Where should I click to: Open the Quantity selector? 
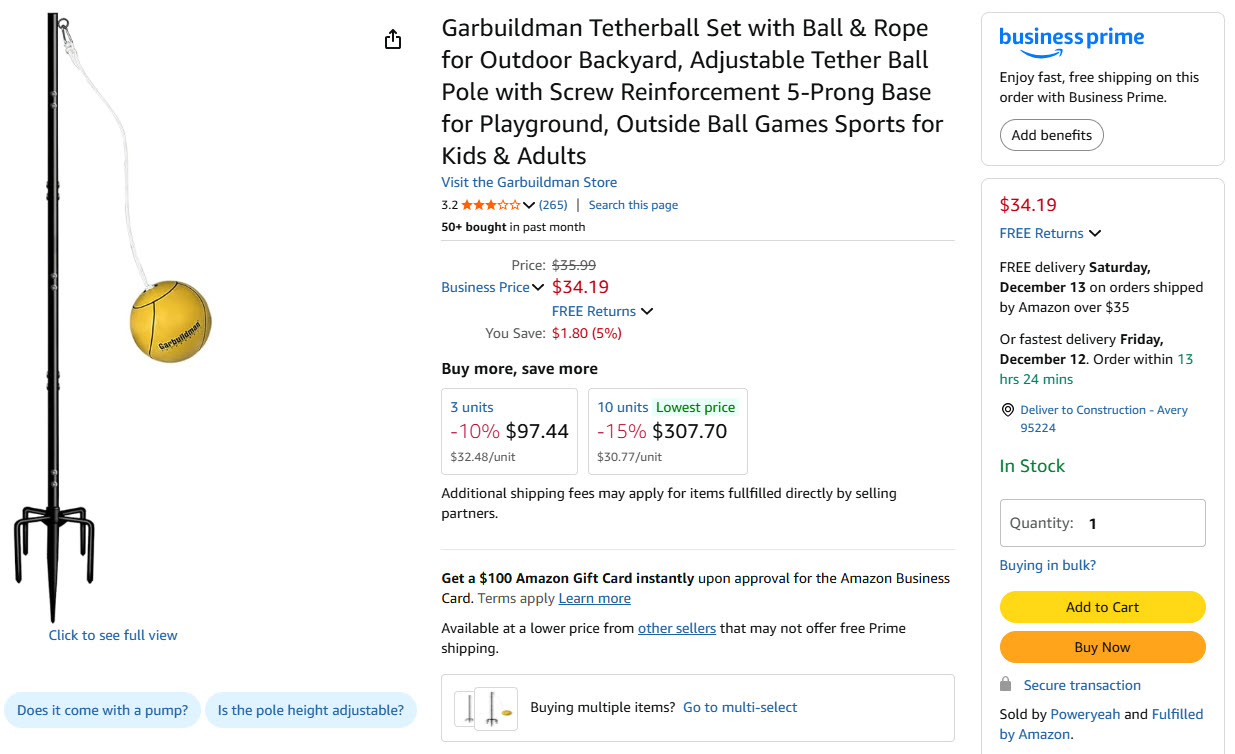[1102, 523]
